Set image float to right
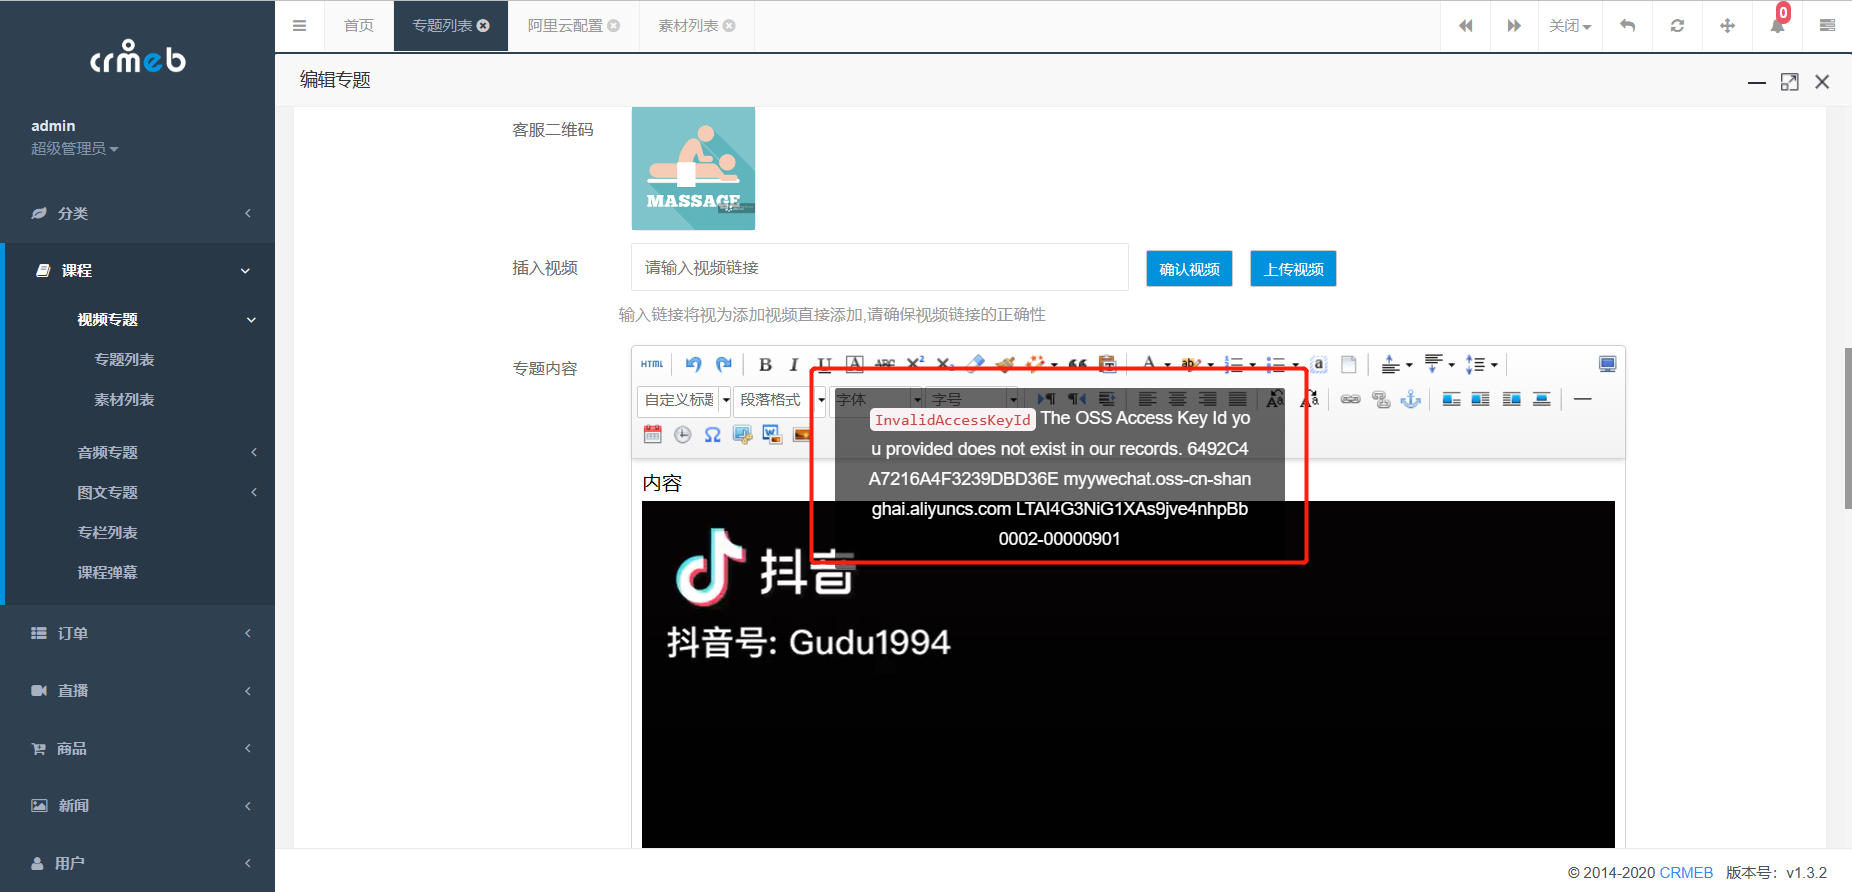This screenshot has height=892, width=1852. (1512, 399)
